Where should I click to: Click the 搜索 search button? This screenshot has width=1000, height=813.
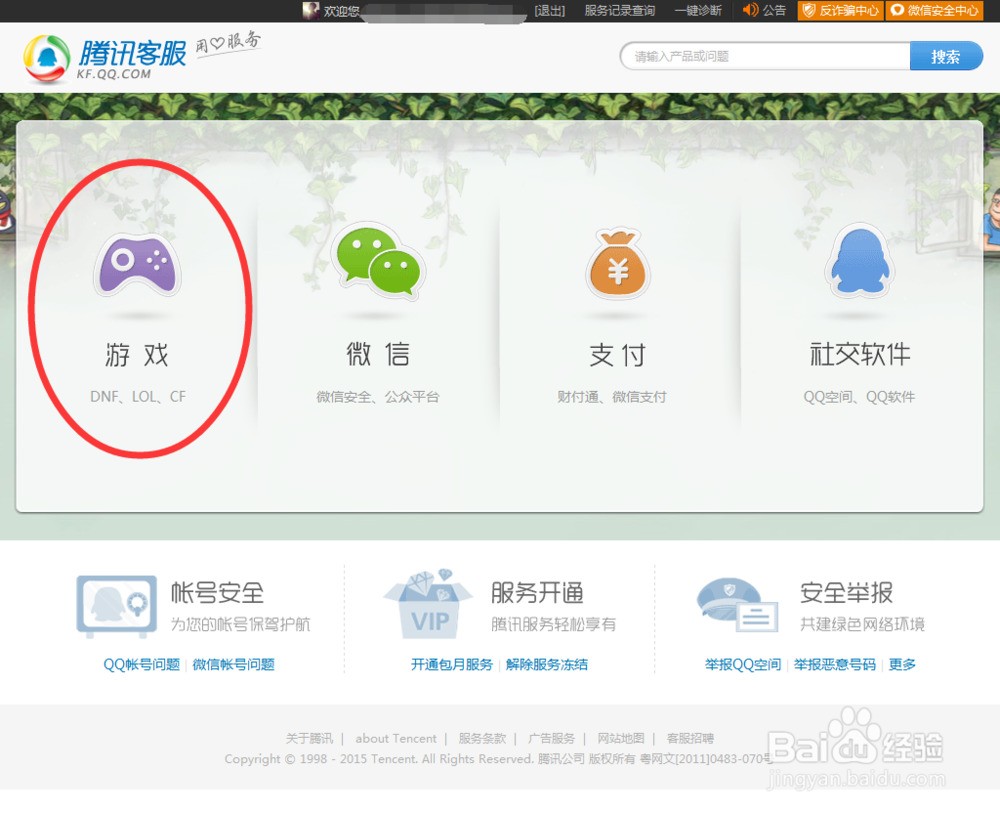pyautogui.click(x=945, y=56)
